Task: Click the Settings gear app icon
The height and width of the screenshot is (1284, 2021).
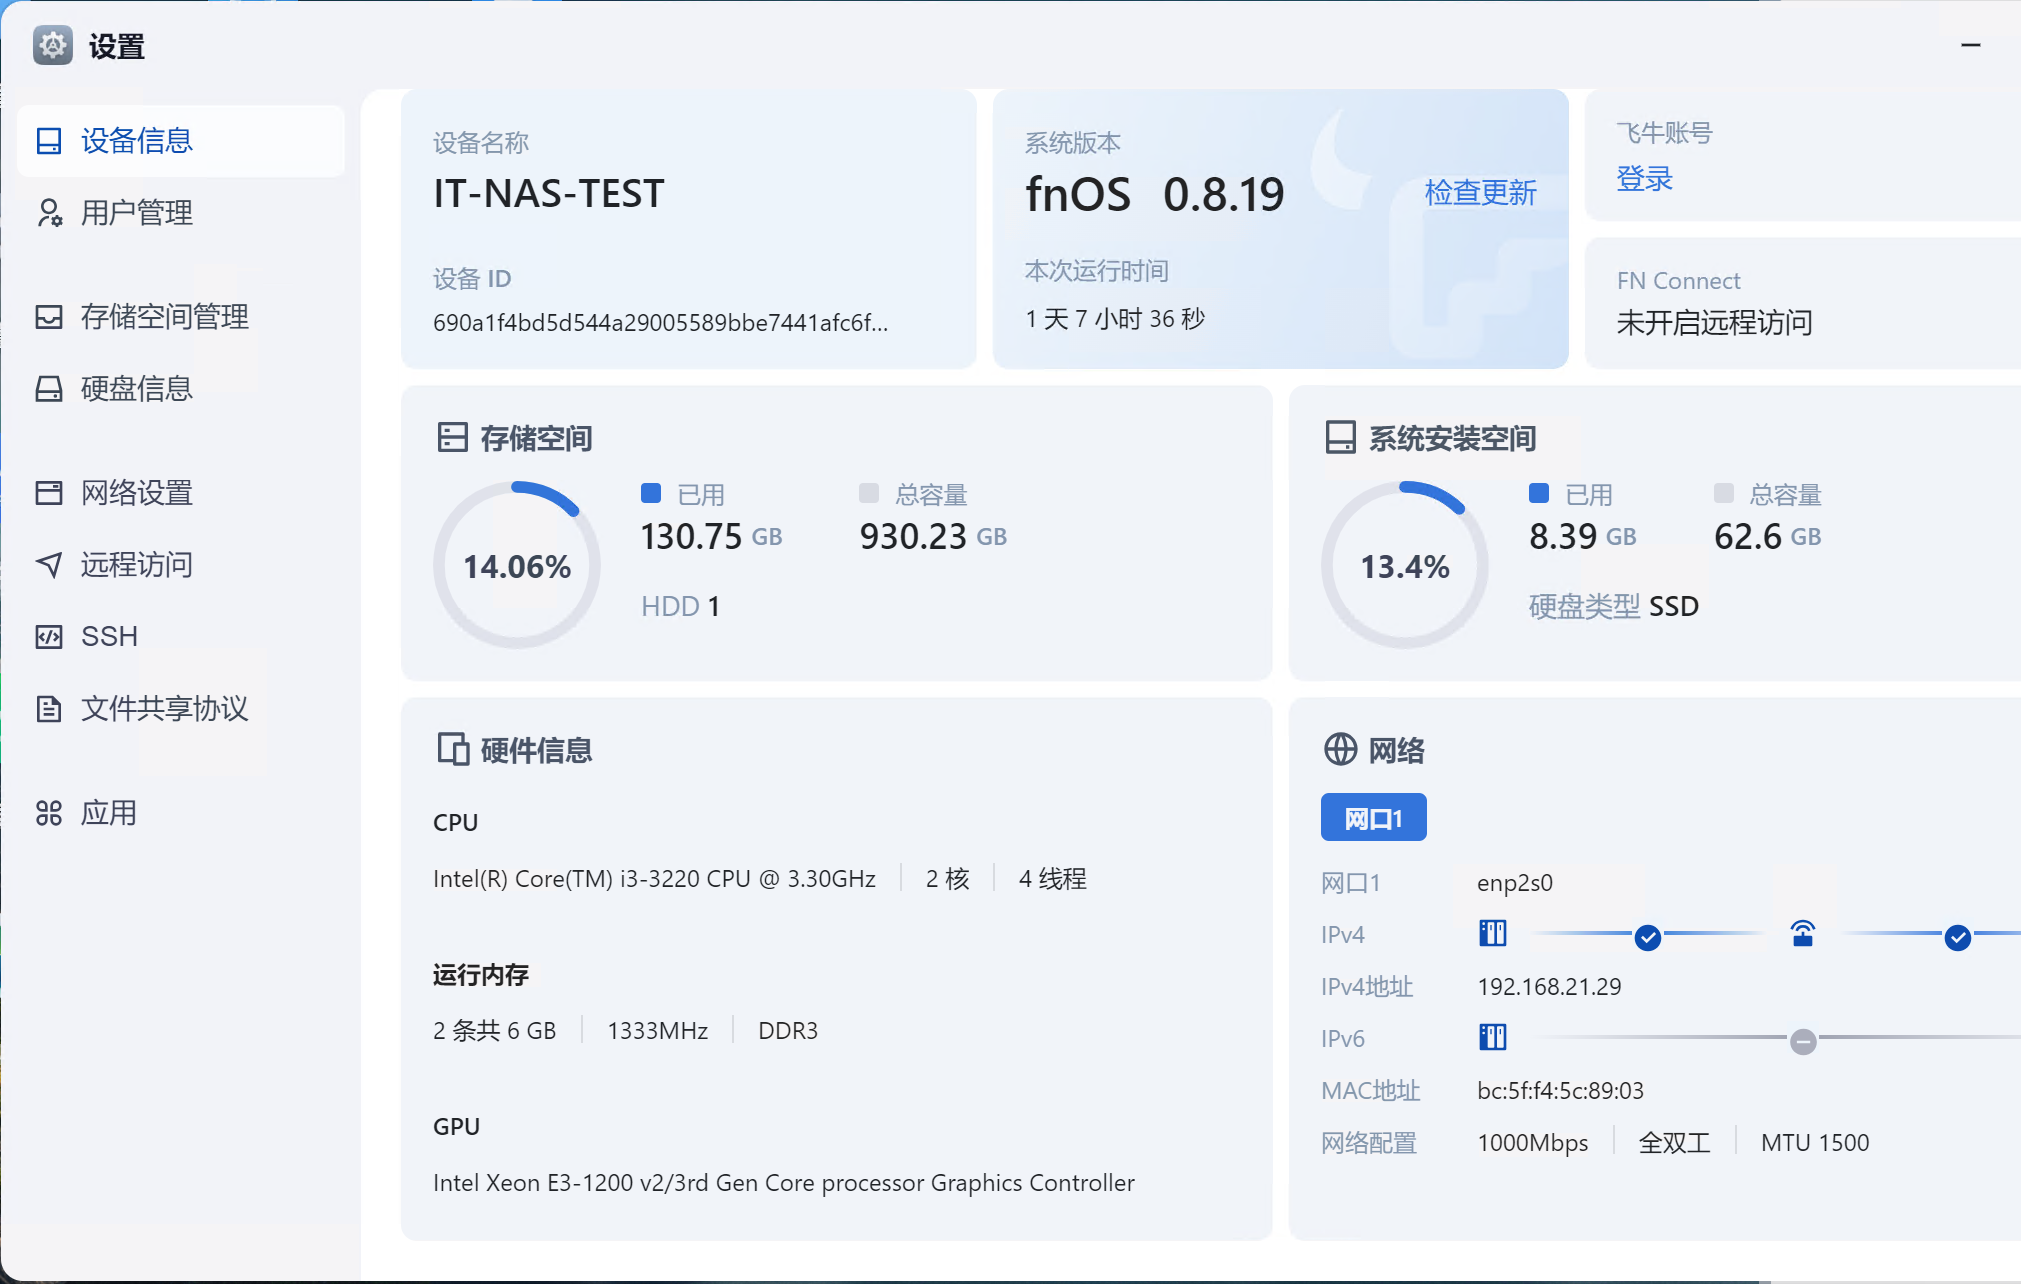Action: tap(53, 45)
